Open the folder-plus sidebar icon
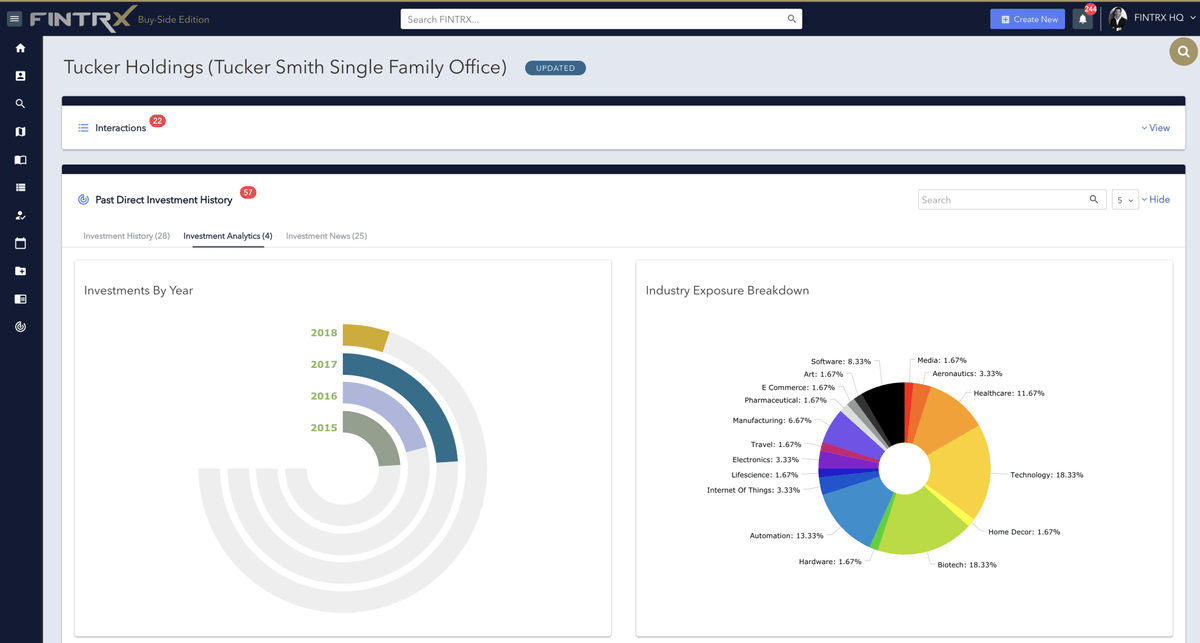The width and height of the screenshot is (1200, 643). [x=20, y=271]
